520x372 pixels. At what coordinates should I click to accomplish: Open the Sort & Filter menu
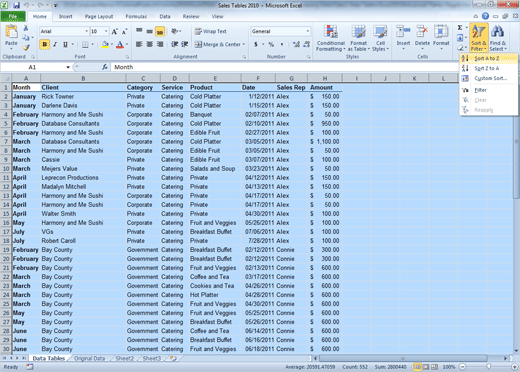click(479, 38)
